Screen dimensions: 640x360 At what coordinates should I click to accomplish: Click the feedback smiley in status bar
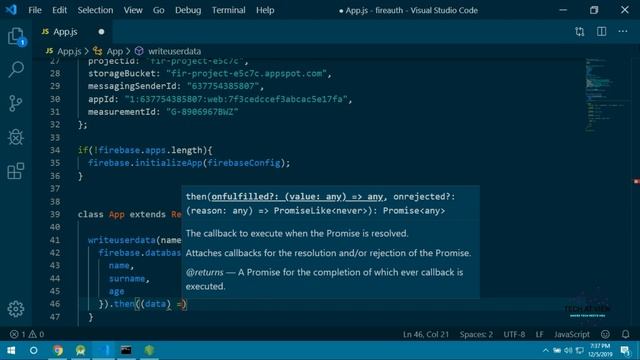coord(605,334)
